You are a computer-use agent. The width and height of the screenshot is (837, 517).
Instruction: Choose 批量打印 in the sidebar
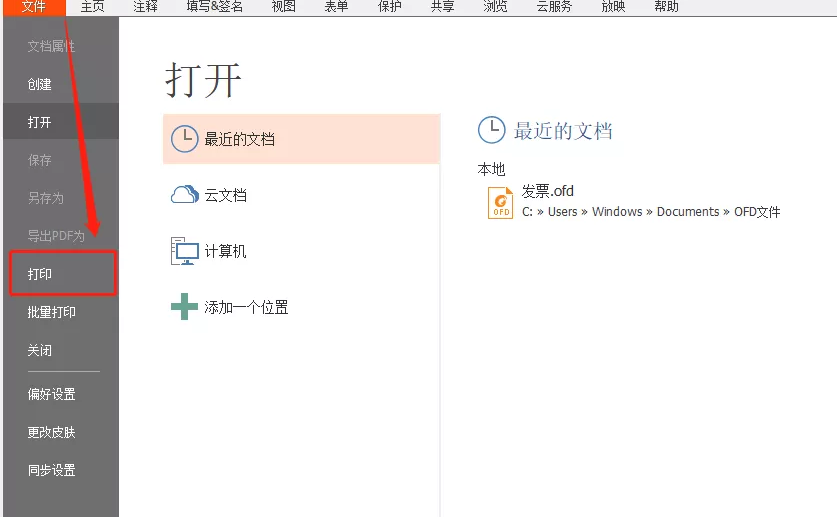(51, 312)
